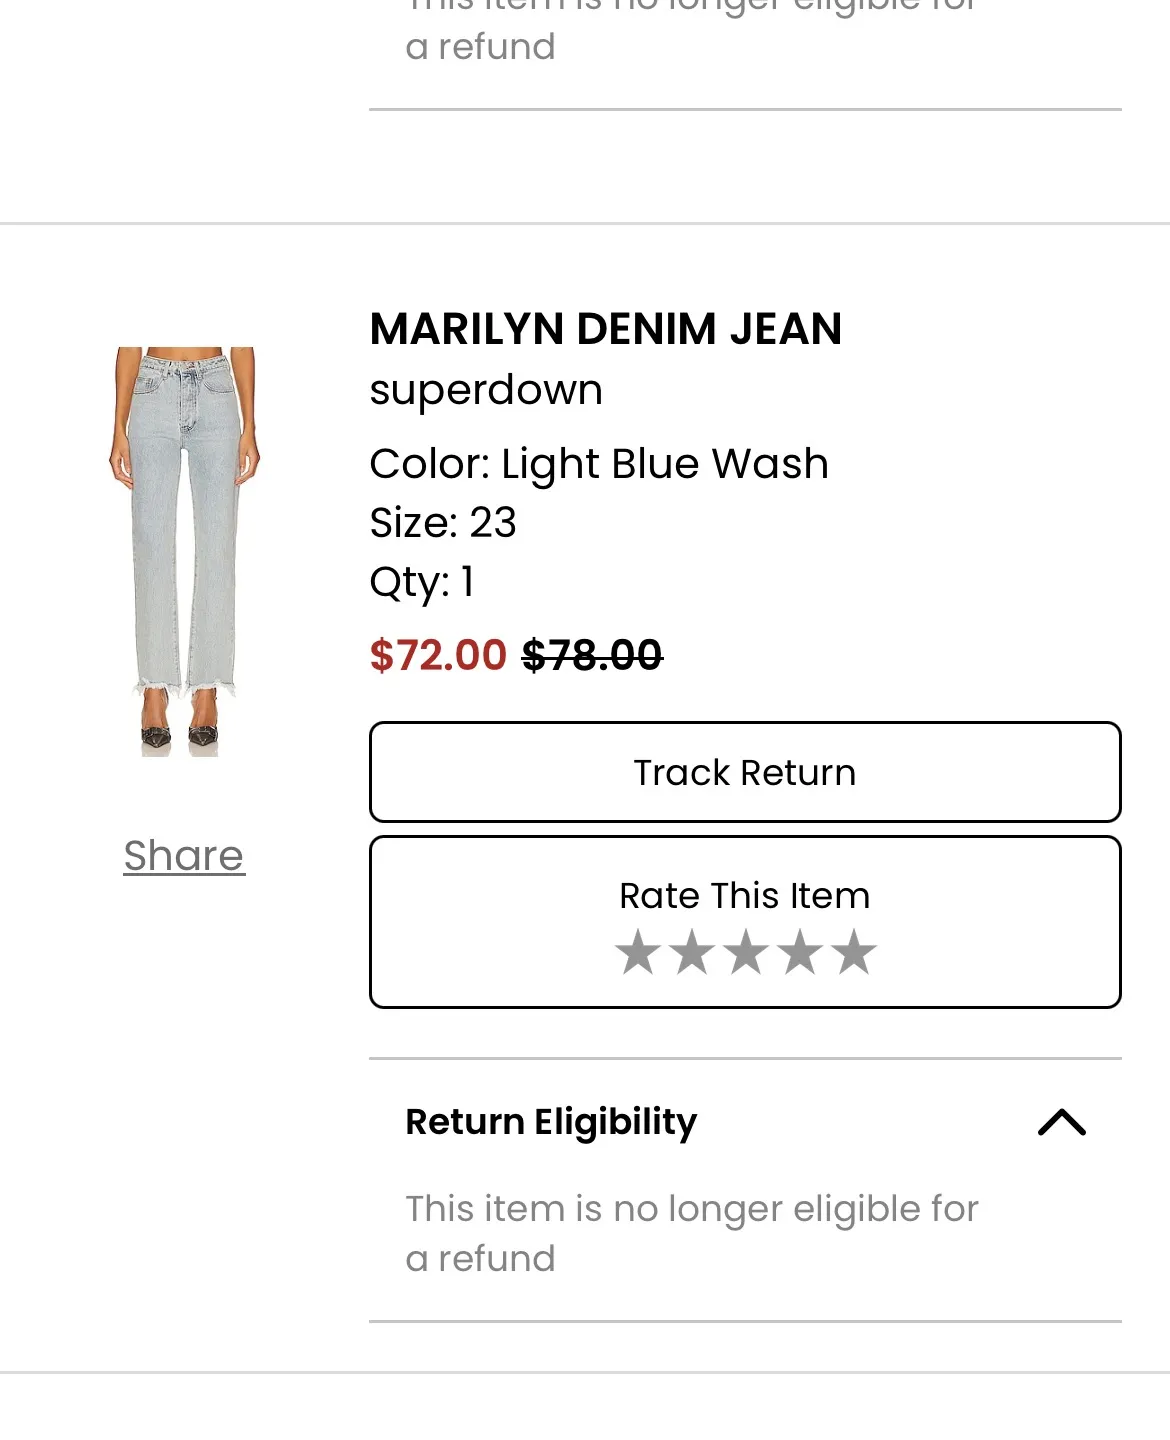The width and height of the screenshot is (1170, 1440).
Task: Click the Share link
Action: click(183, 855)
